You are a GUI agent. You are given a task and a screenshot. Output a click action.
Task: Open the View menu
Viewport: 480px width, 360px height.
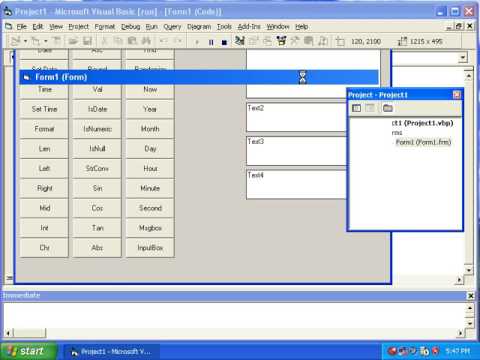pyautogui.click(x=56, y=27)
